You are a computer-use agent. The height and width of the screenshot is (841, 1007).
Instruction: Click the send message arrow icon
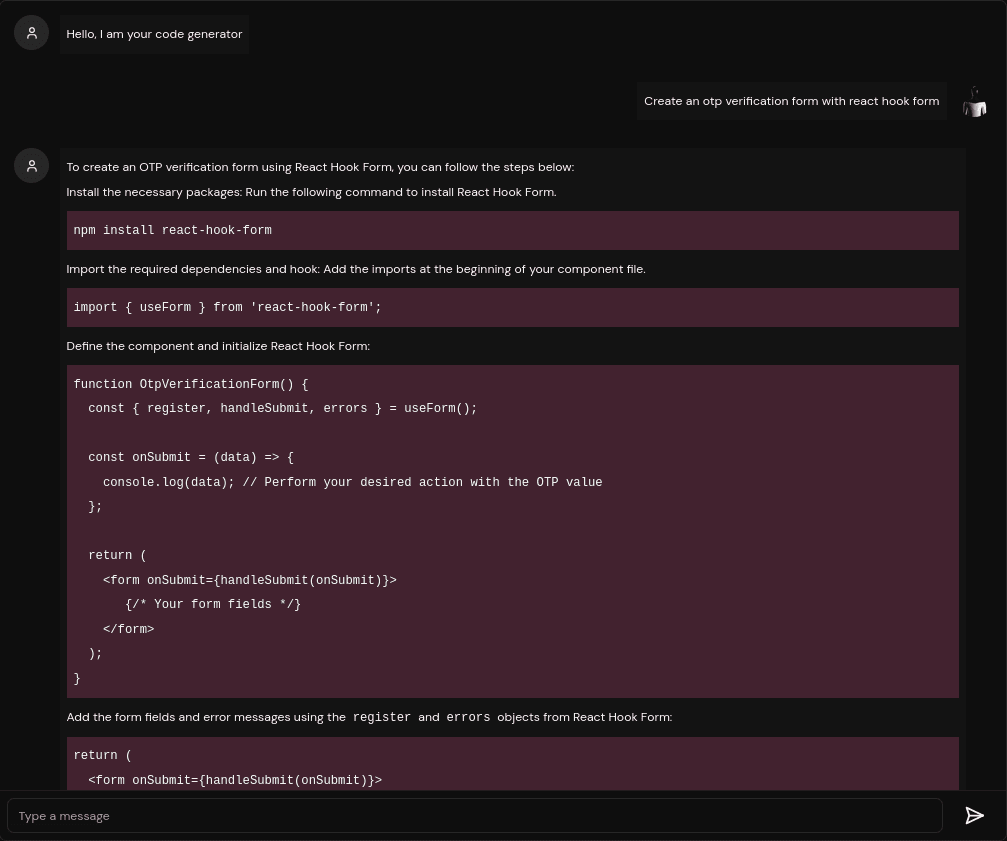click(x=974, y=816)
